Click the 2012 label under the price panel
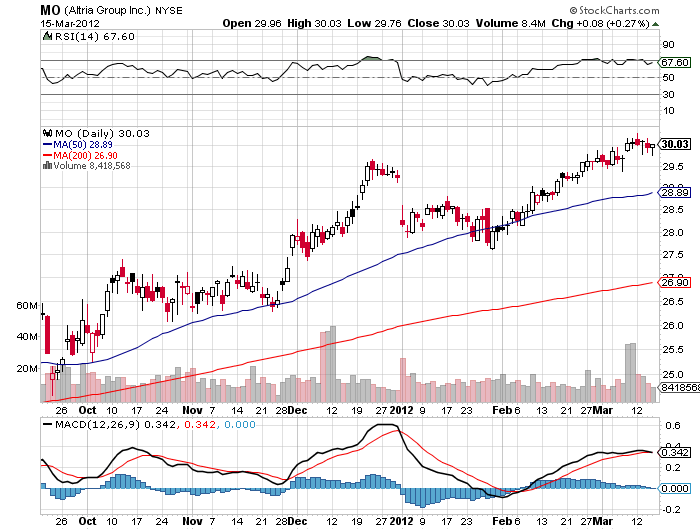 click(x=401, y=410)
